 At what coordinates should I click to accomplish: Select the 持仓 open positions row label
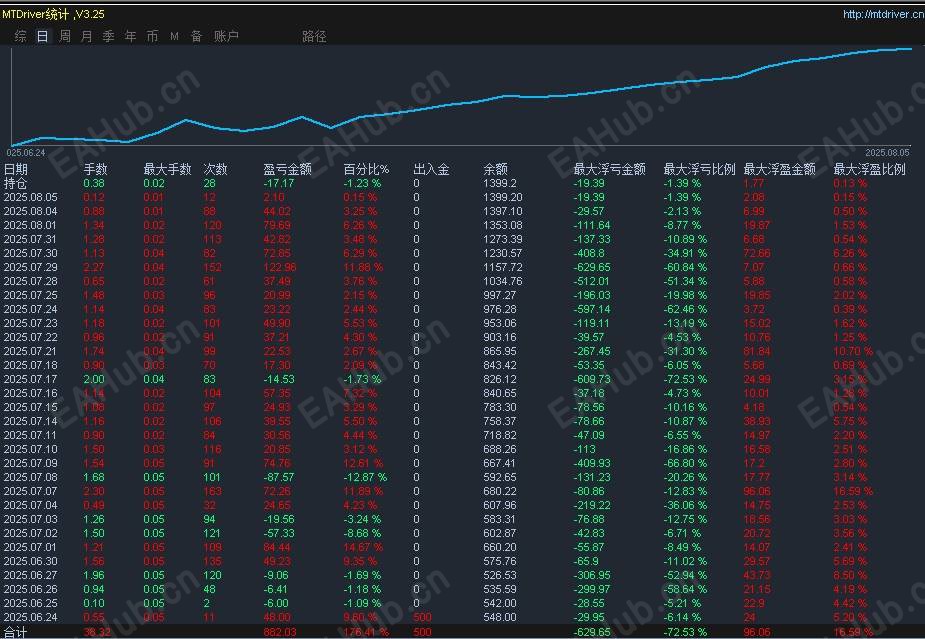pyautogui.click(x=15, y=183)
